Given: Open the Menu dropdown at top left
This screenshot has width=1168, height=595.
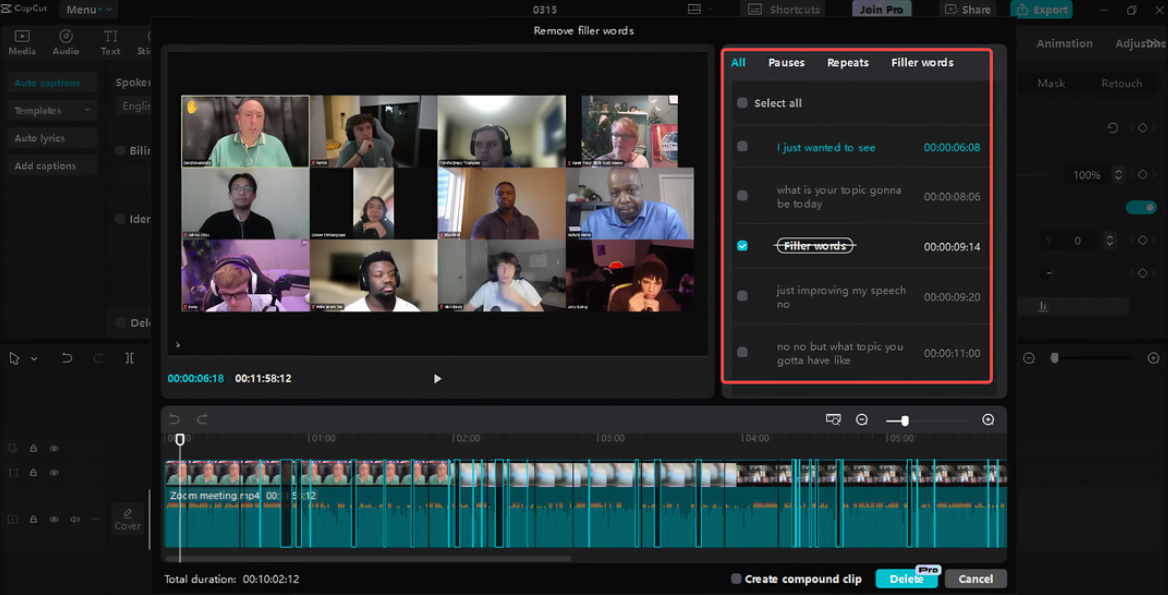Looking at the screenshot, I should click(85, 9).
